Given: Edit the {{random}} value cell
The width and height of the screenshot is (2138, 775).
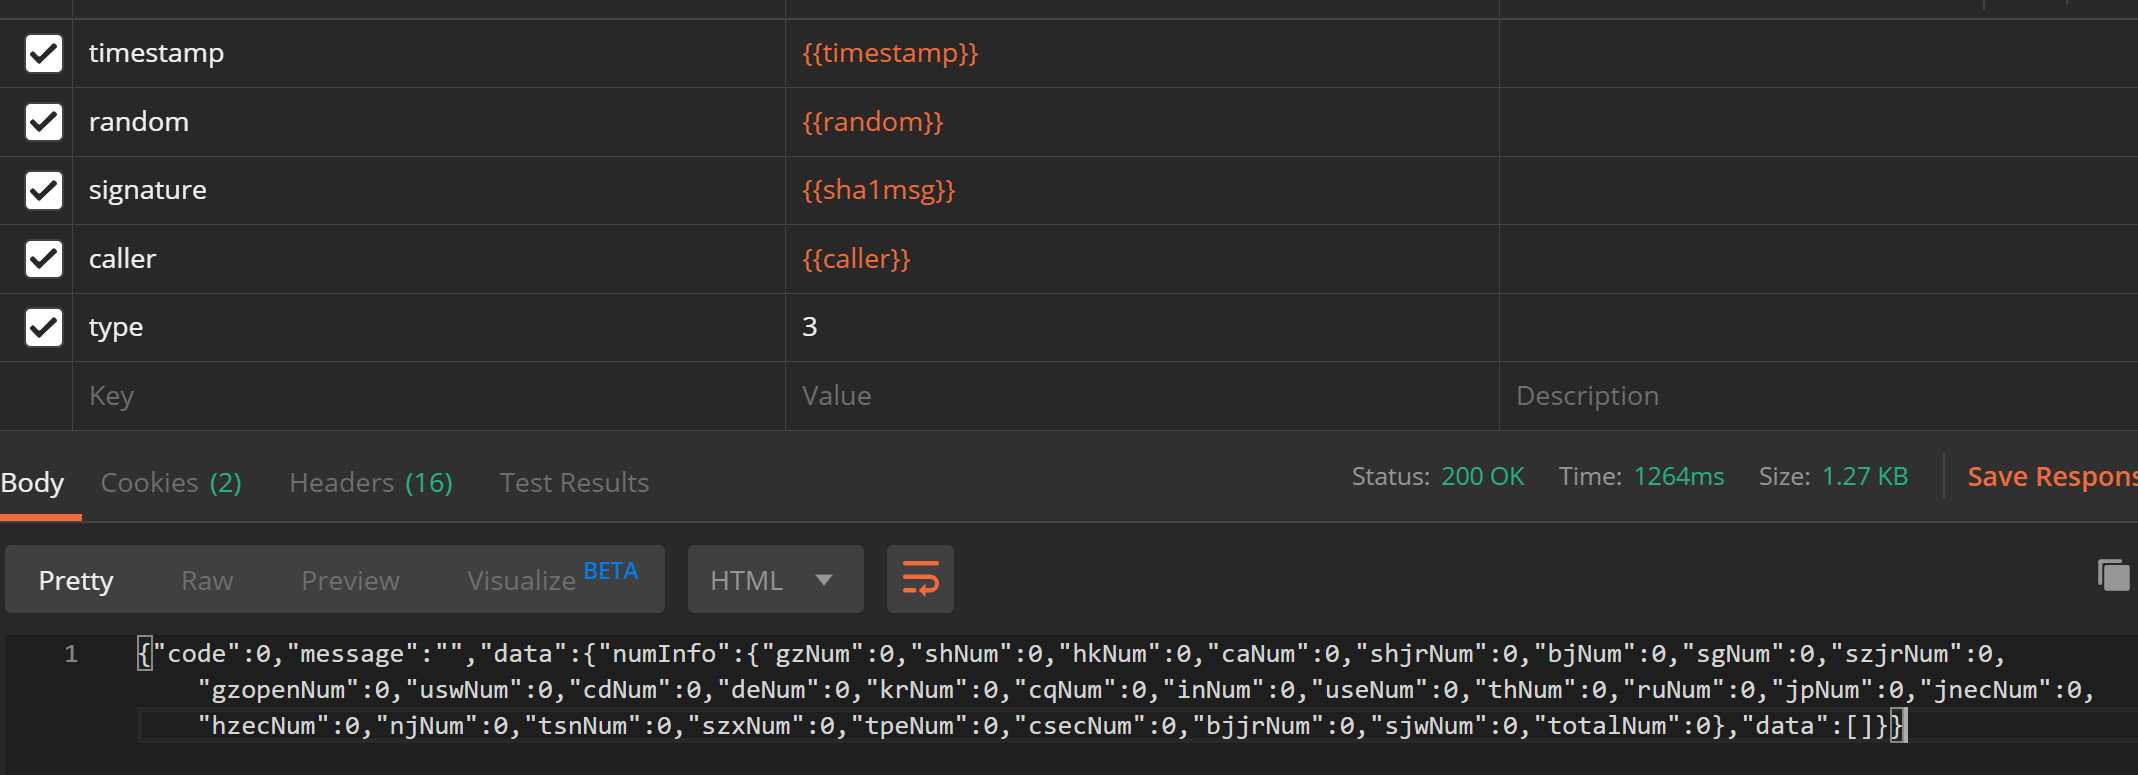Looking at the screenshot, I should coord(1142,122).
